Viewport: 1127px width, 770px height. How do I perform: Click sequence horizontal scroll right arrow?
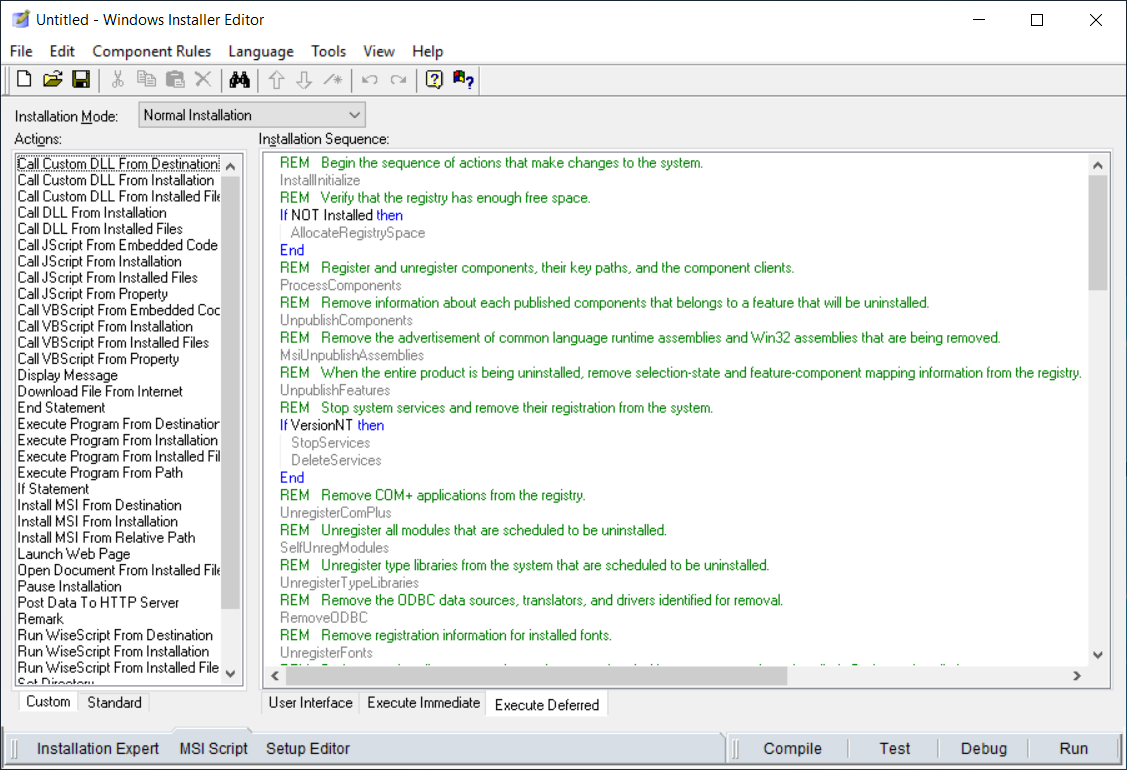(1077, 676)
